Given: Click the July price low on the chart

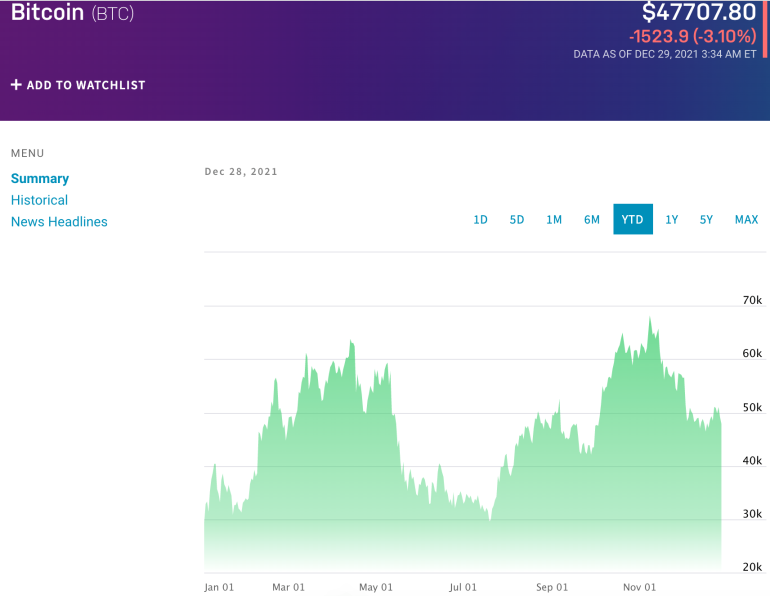Looking at the screenshot, I should pos(490,519).
